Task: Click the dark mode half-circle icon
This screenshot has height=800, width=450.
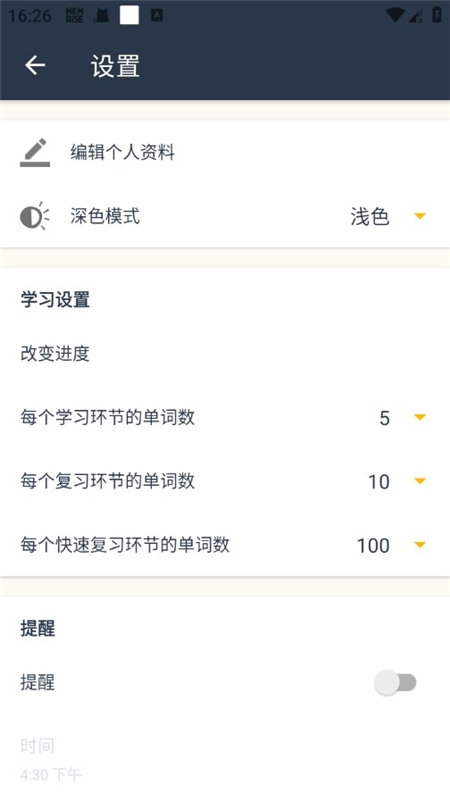Action: pos(34,216)
